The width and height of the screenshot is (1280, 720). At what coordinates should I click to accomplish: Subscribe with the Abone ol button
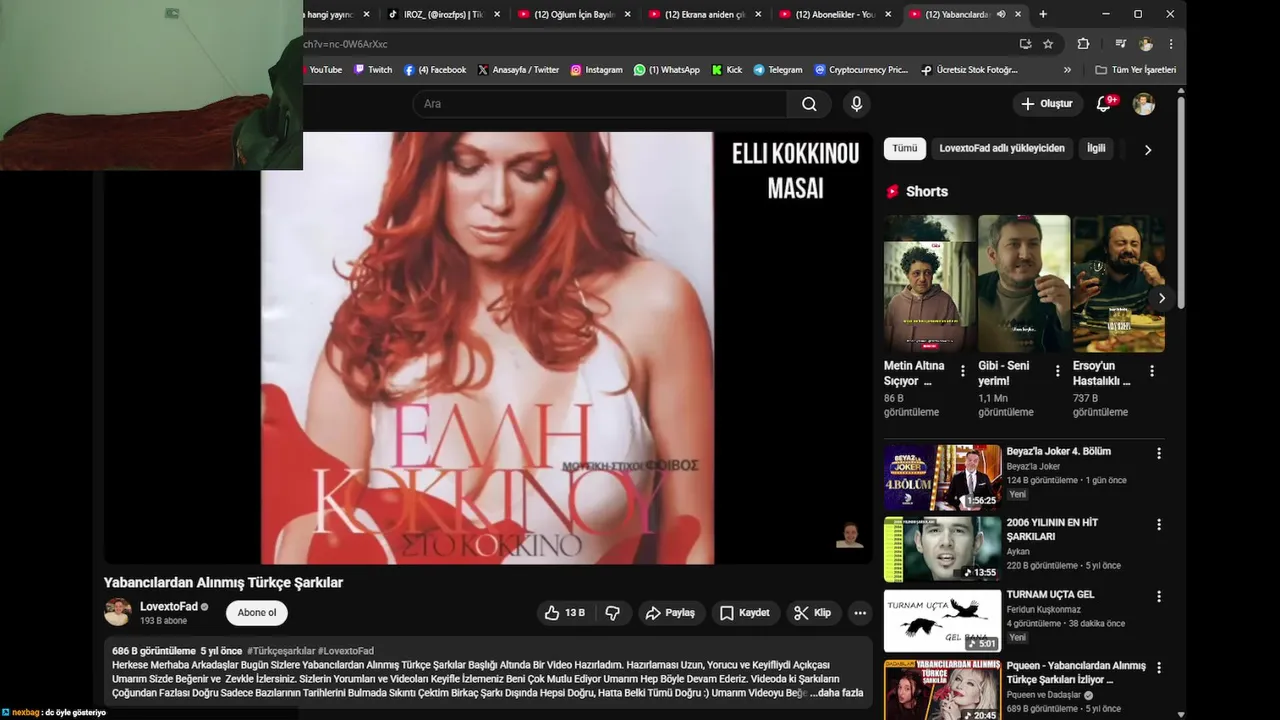pos(257,613)
